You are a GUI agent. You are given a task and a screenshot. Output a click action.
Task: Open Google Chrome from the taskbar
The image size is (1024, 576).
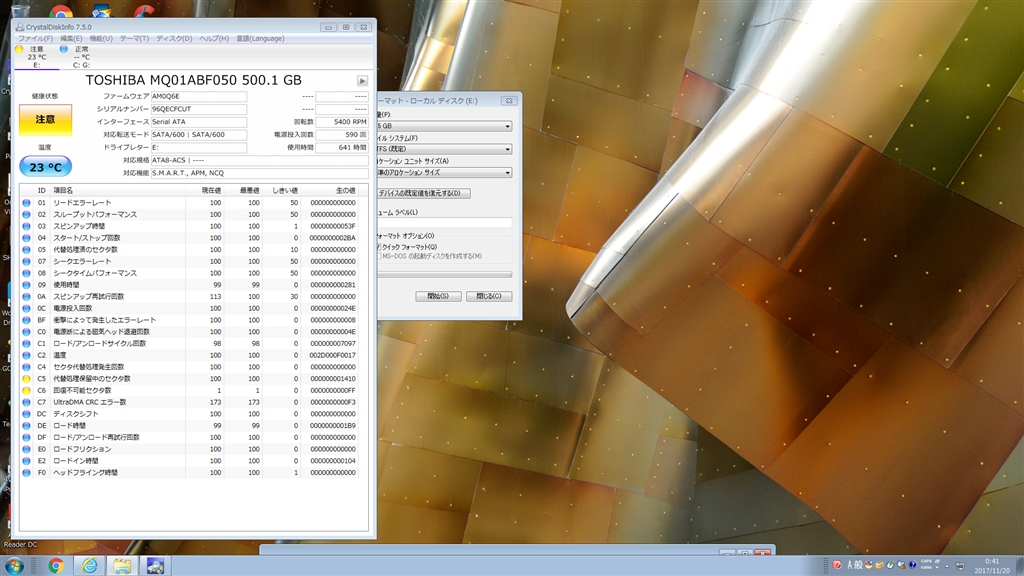point(56,566)
